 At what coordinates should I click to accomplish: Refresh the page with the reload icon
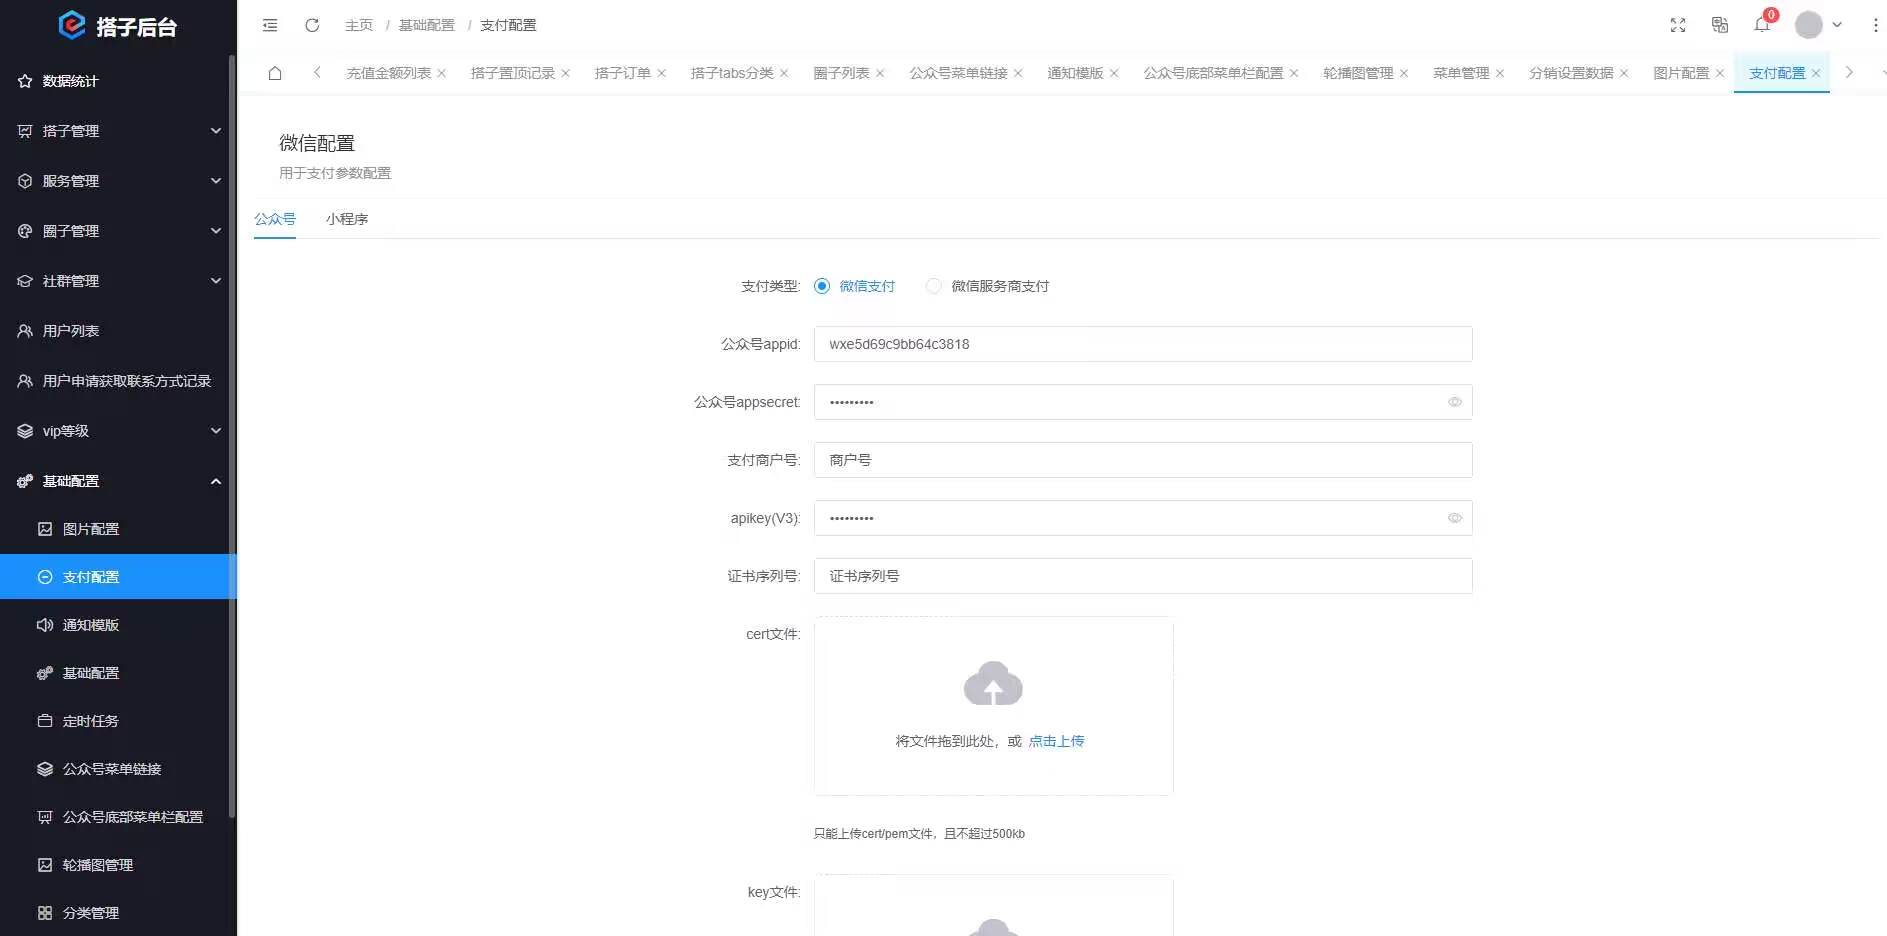coord(311,25)
